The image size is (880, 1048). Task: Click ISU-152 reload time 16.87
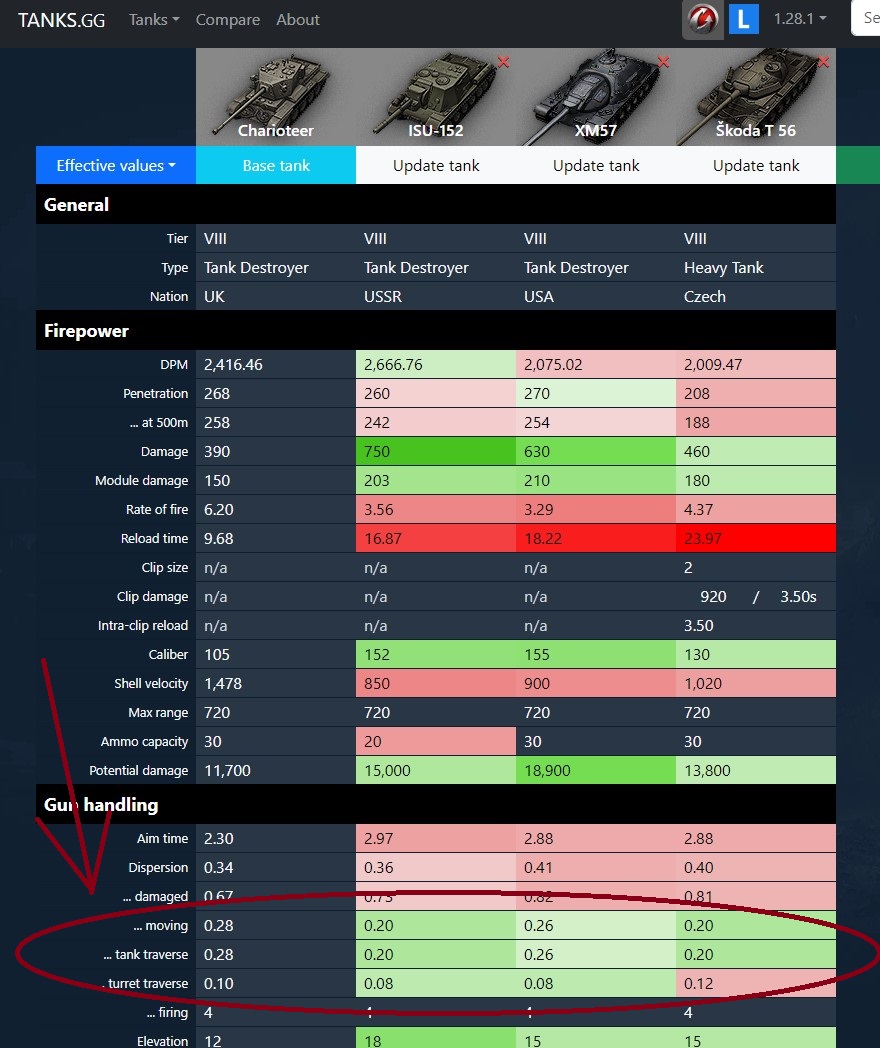click(x=383, y=538)
